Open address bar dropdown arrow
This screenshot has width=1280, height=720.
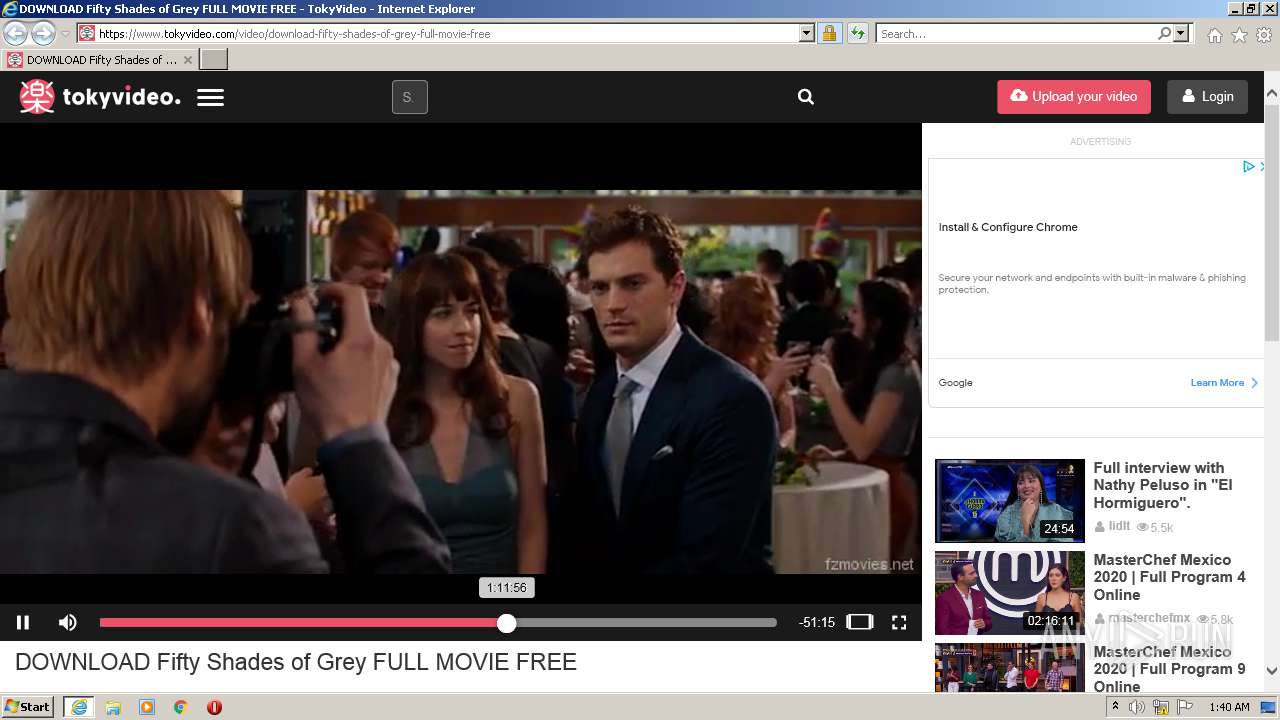807,33
